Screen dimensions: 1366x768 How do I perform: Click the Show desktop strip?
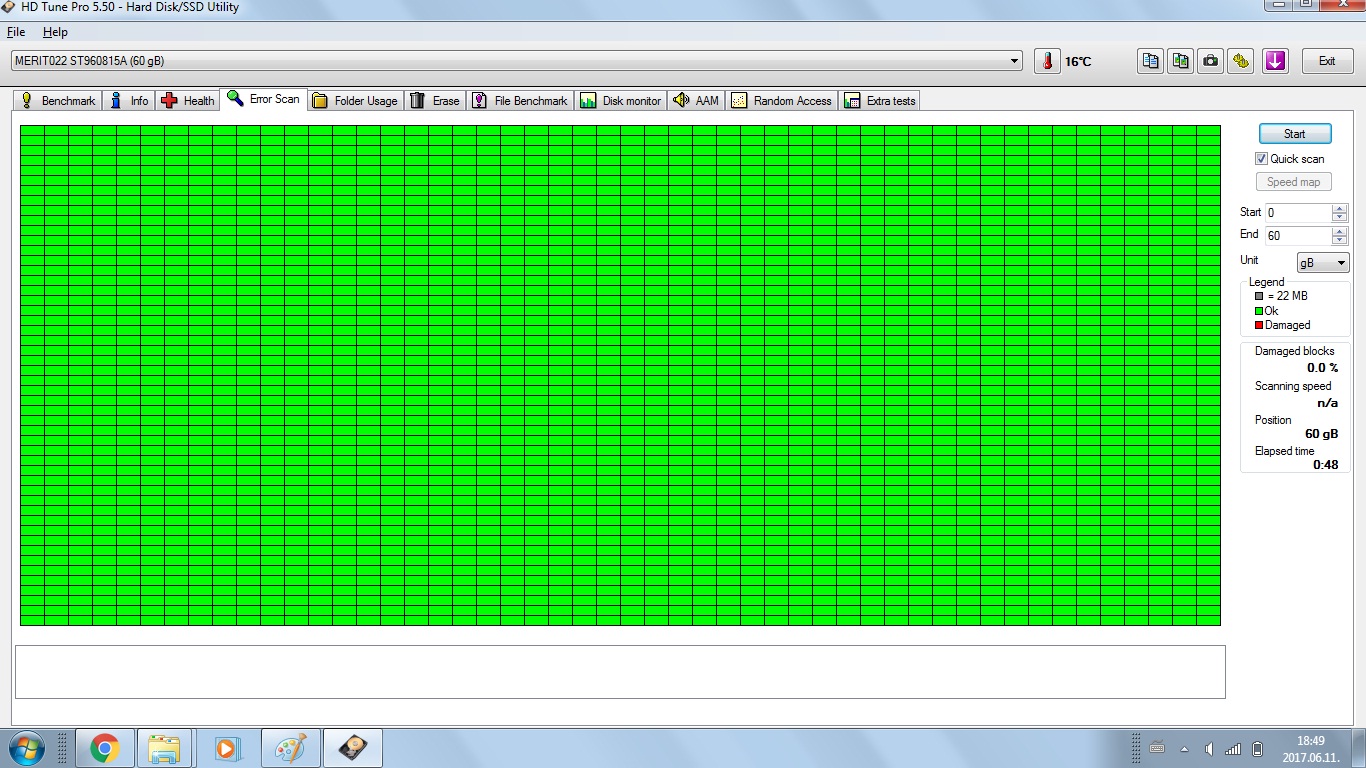coord(1358,748)
